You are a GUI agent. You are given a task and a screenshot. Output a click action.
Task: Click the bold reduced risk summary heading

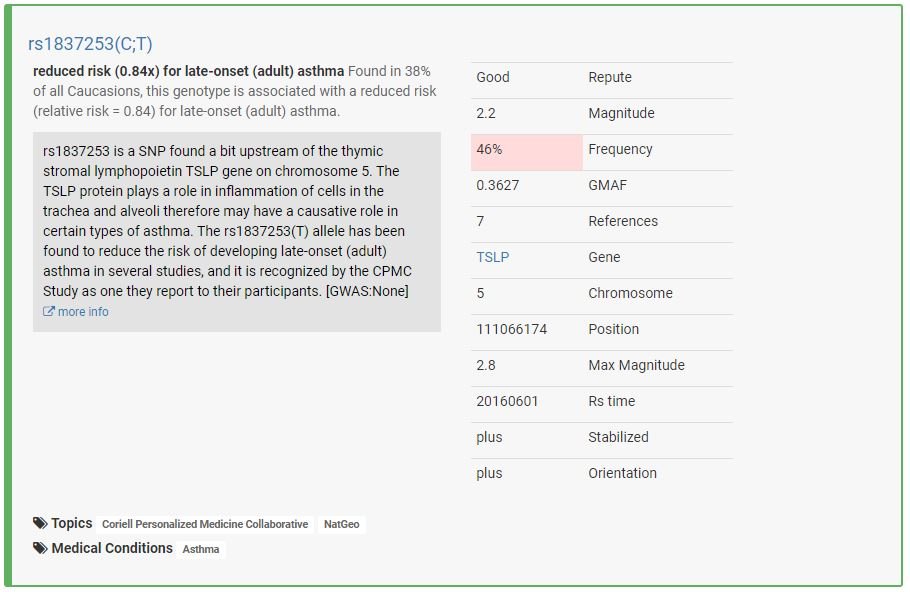188,71
